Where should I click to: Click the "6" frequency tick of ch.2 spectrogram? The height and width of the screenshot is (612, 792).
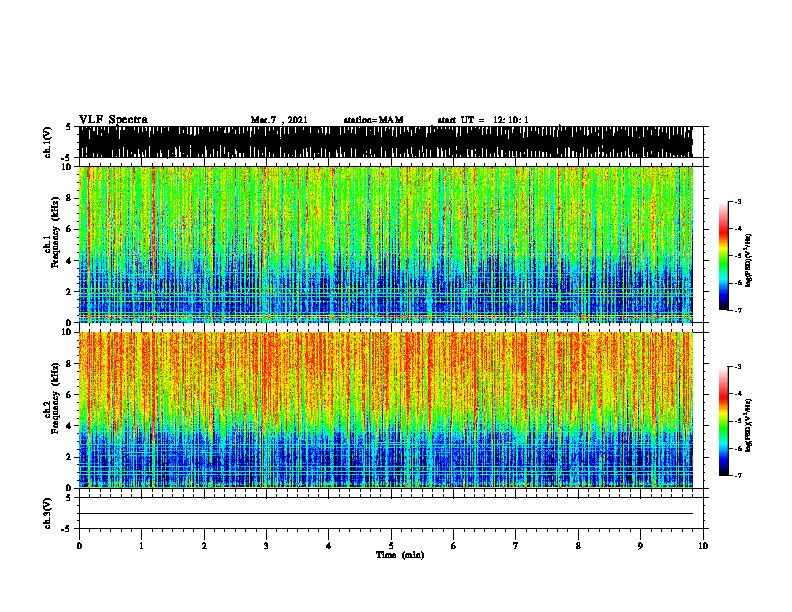[71, 395]
